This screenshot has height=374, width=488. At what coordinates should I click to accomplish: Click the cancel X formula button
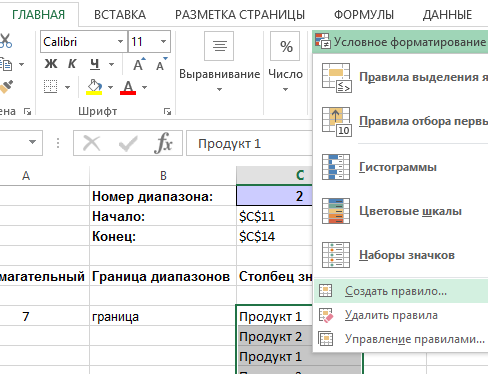point(92,143)
